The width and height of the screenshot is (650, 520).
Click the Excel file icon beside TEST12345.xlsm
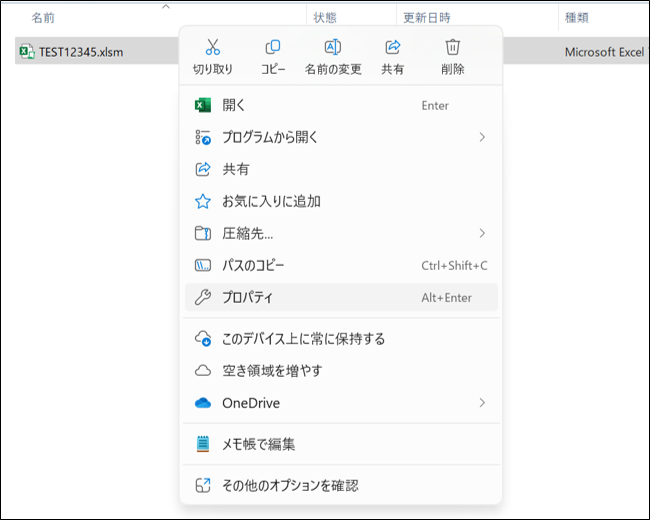[x=27, y=52]
